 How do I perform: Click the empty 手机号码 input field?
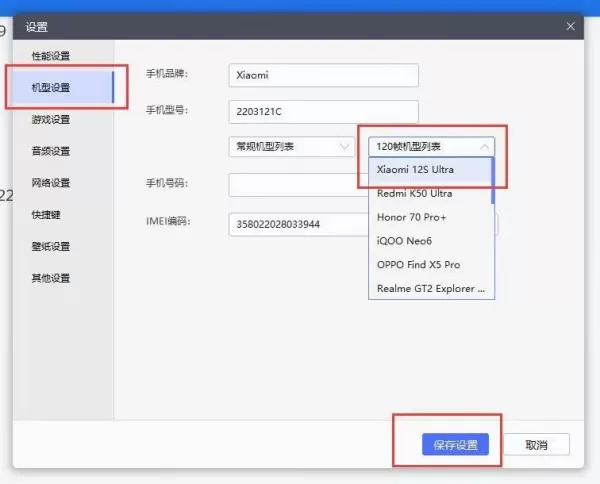click(x=298, y=185)
